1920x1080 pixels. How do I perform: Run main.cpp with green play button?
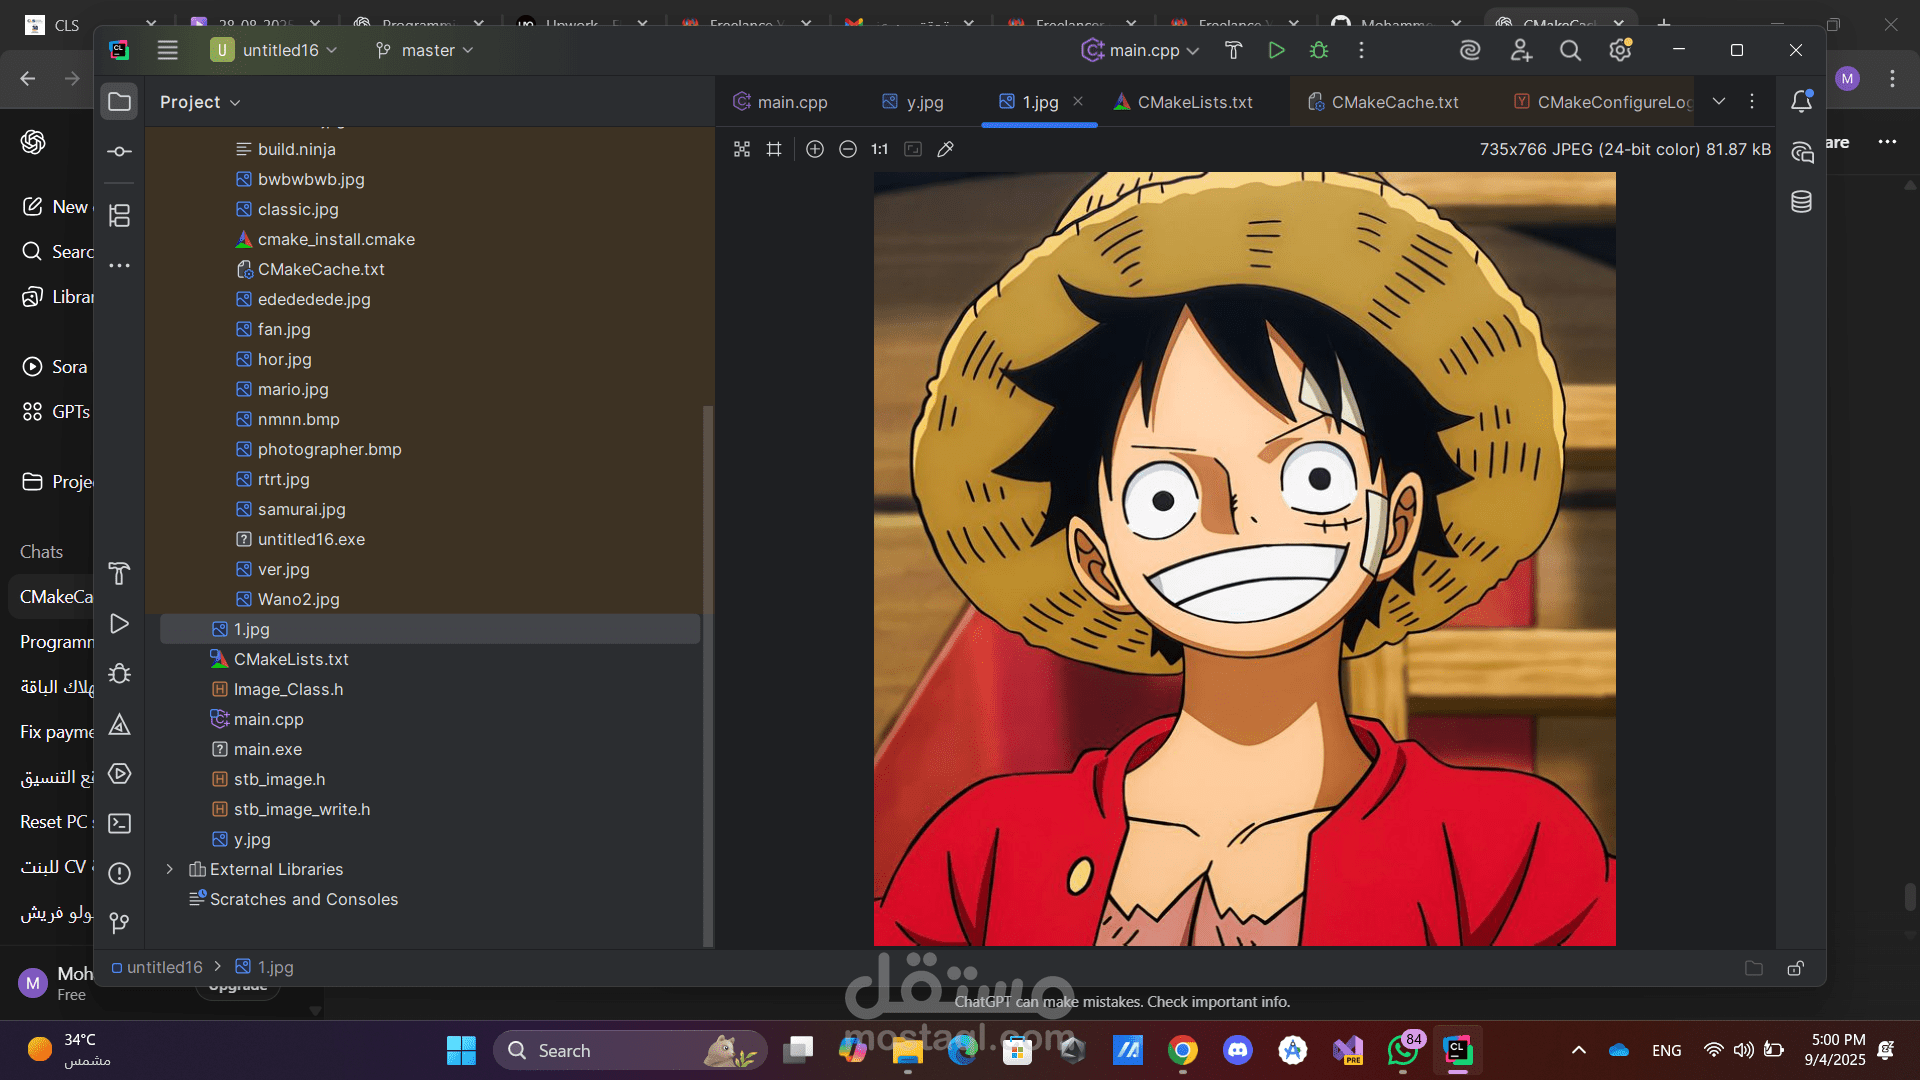click(1276, 50)
